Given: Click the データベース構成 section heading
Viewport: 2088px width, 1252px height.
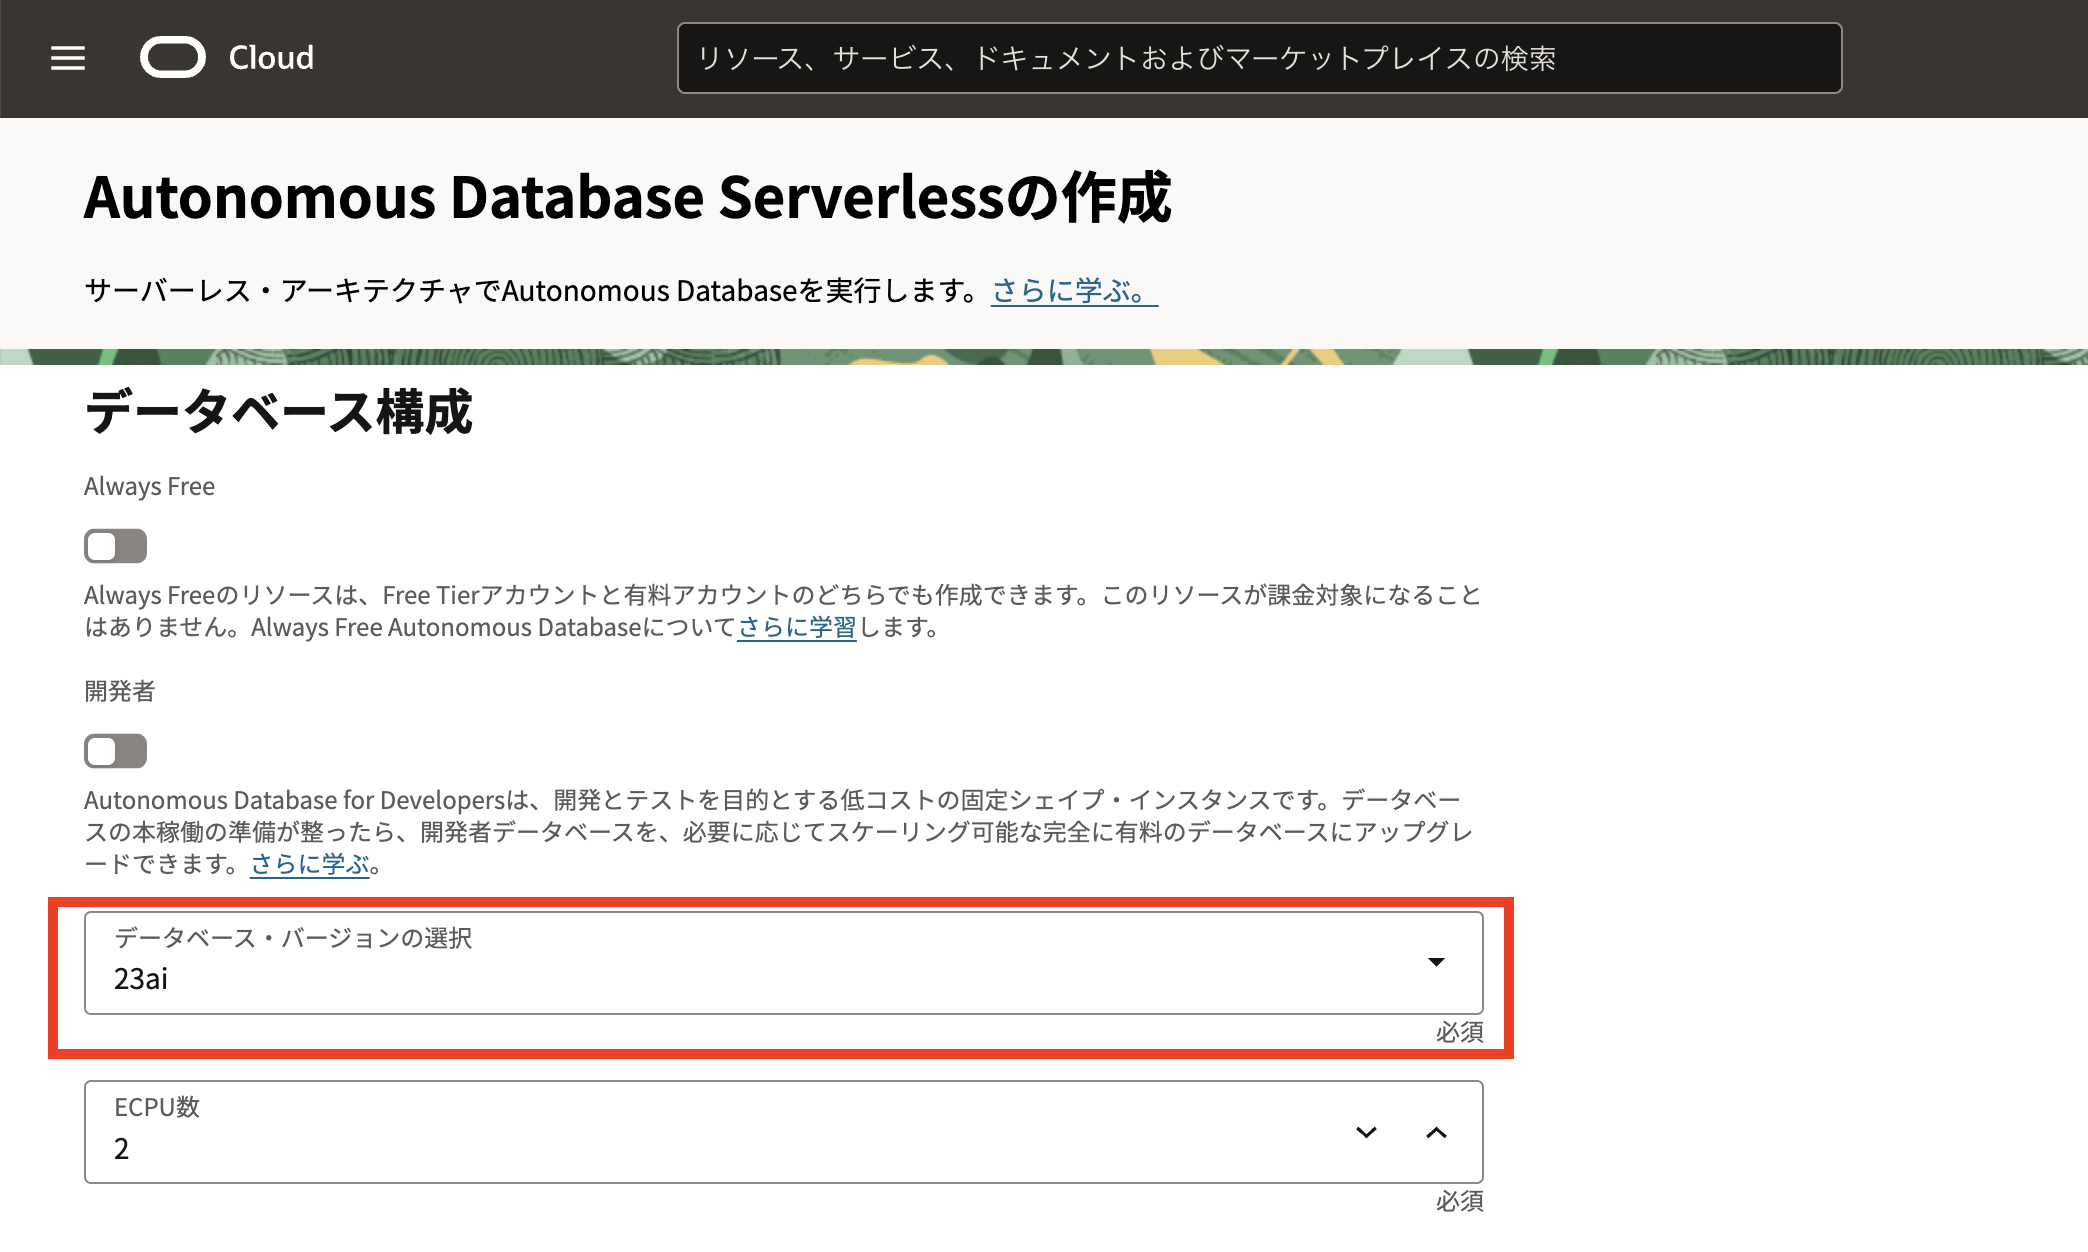Looking at the screenshot, I should (x=278, y=412).
